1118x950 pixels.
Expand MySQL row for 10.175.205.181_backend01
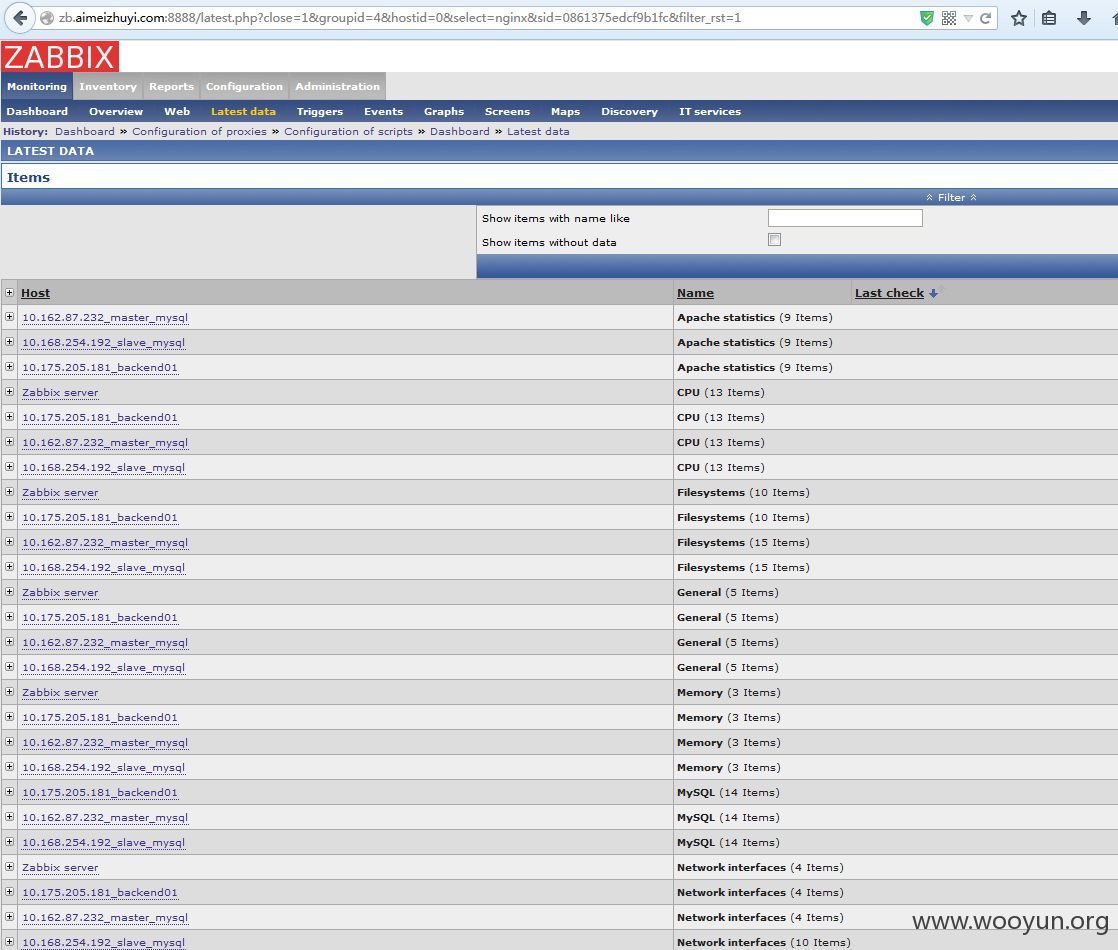click(9, 792)
